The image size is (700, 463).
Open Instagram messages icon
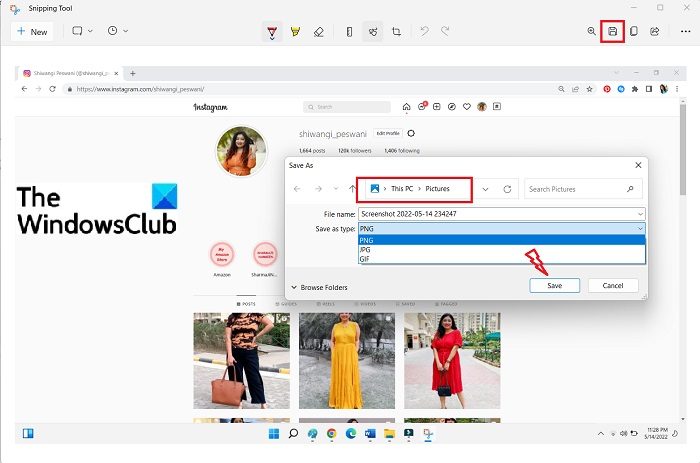422,106
